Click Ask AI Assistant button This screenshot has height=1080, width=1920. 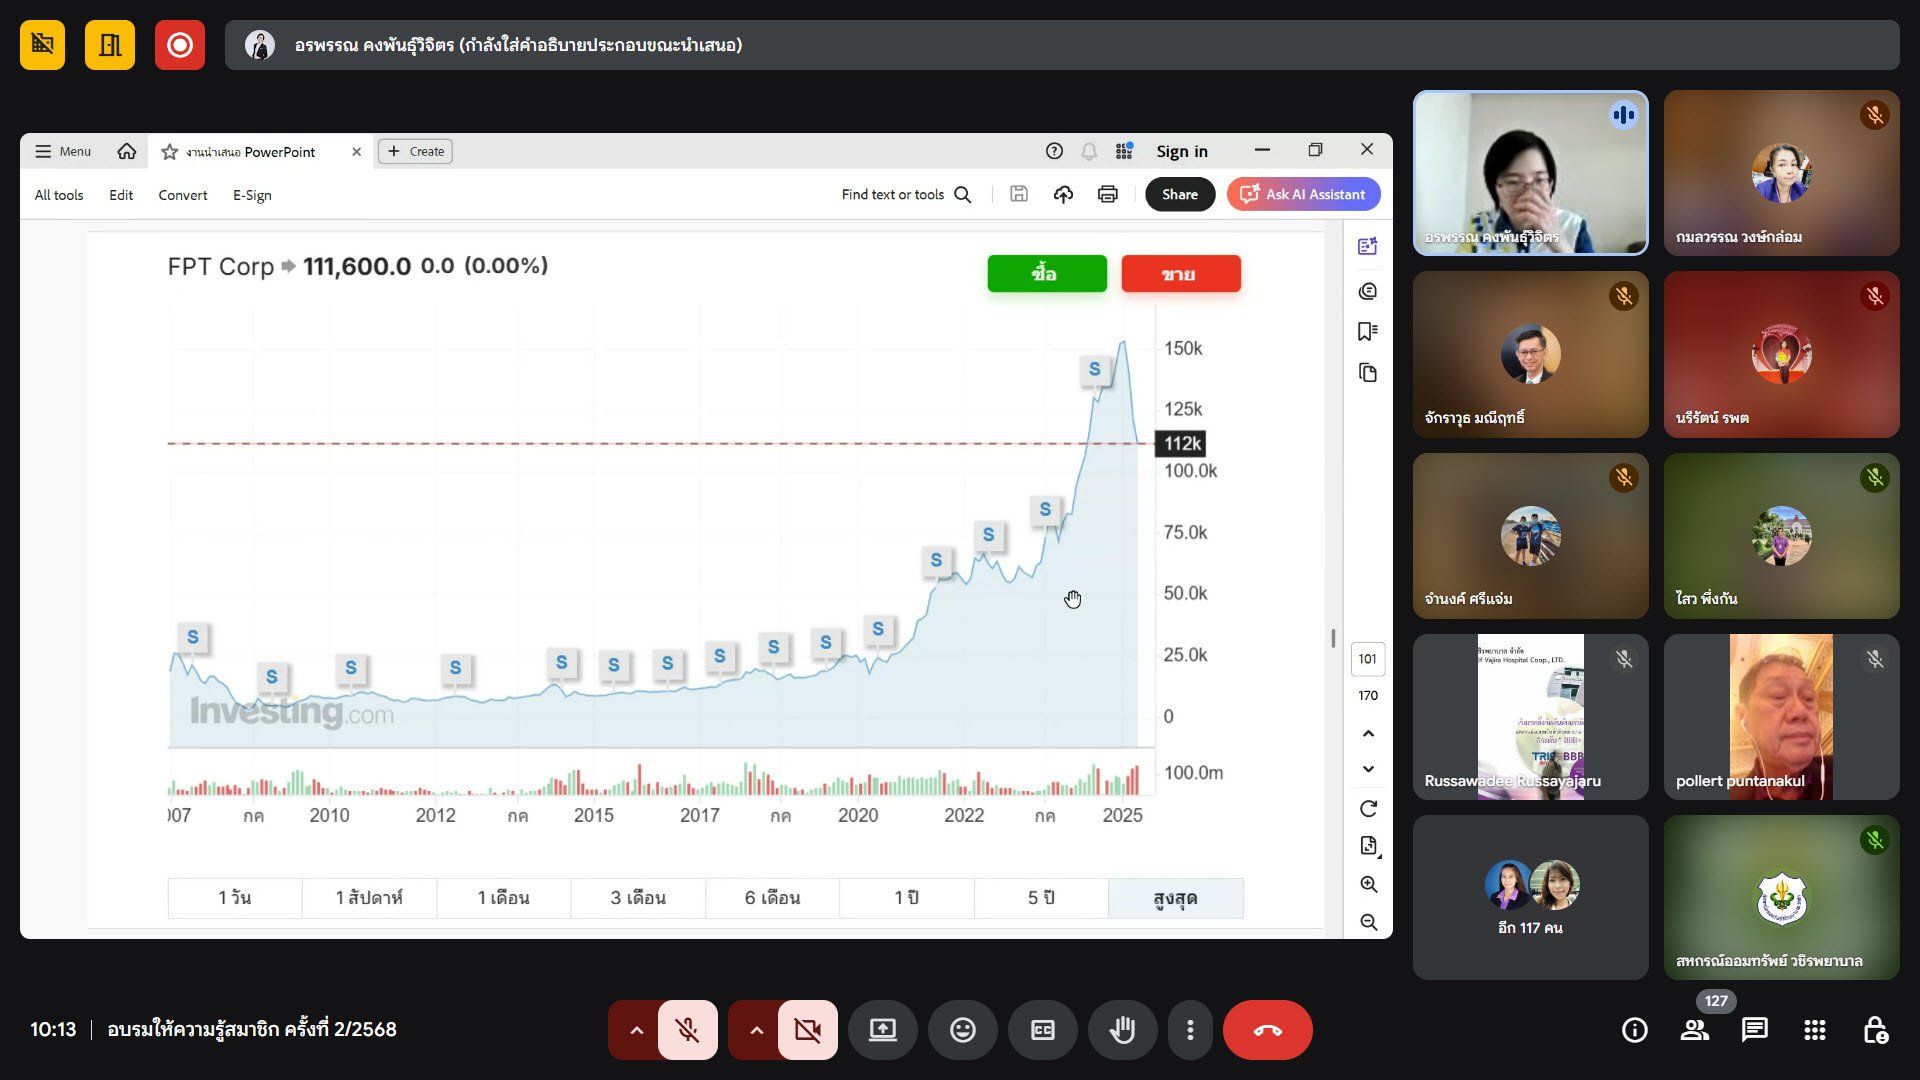[1304, 195]
